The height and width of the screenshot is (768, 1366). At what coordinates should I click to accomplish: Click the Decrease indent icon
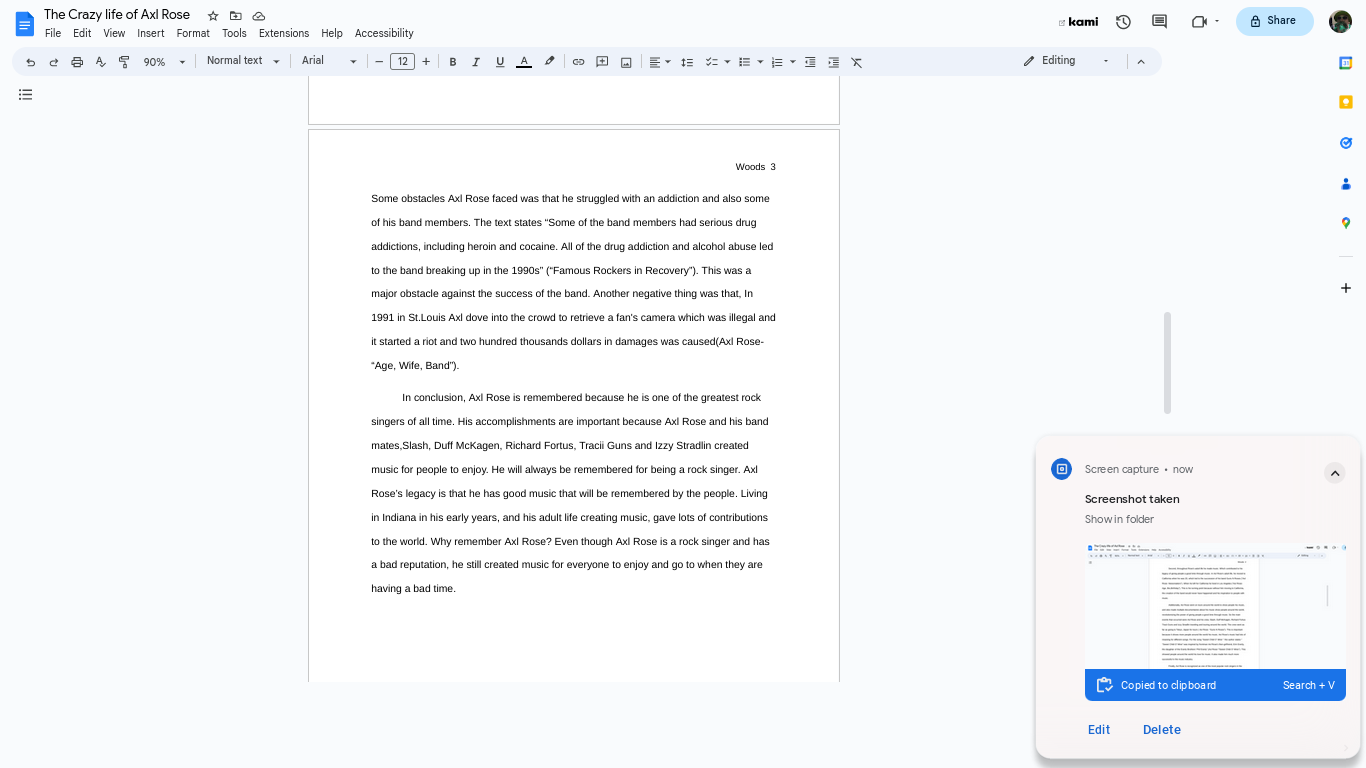(810, 62)
